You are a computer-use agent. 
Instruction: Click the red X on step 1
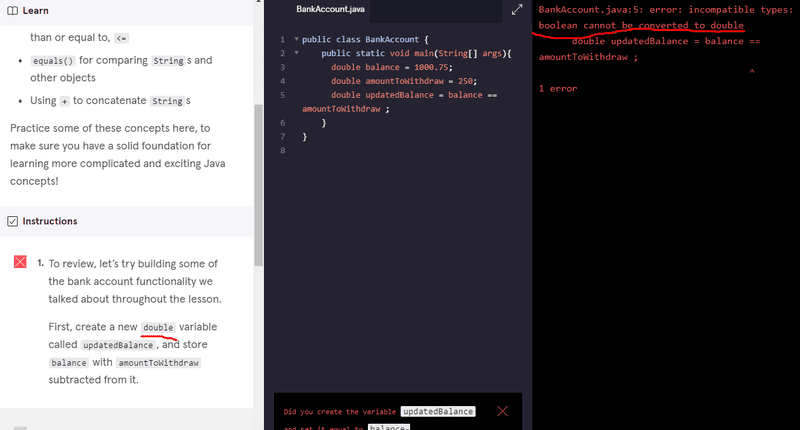20,262
